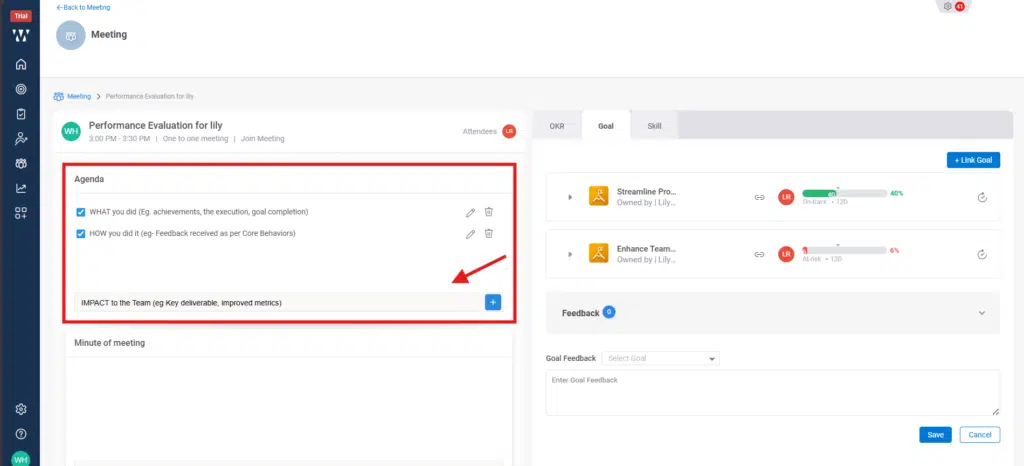Viewport: 1024px width, 466px height.
Task: Switch to the Skill tab
Action: click(x=654, y=127)
